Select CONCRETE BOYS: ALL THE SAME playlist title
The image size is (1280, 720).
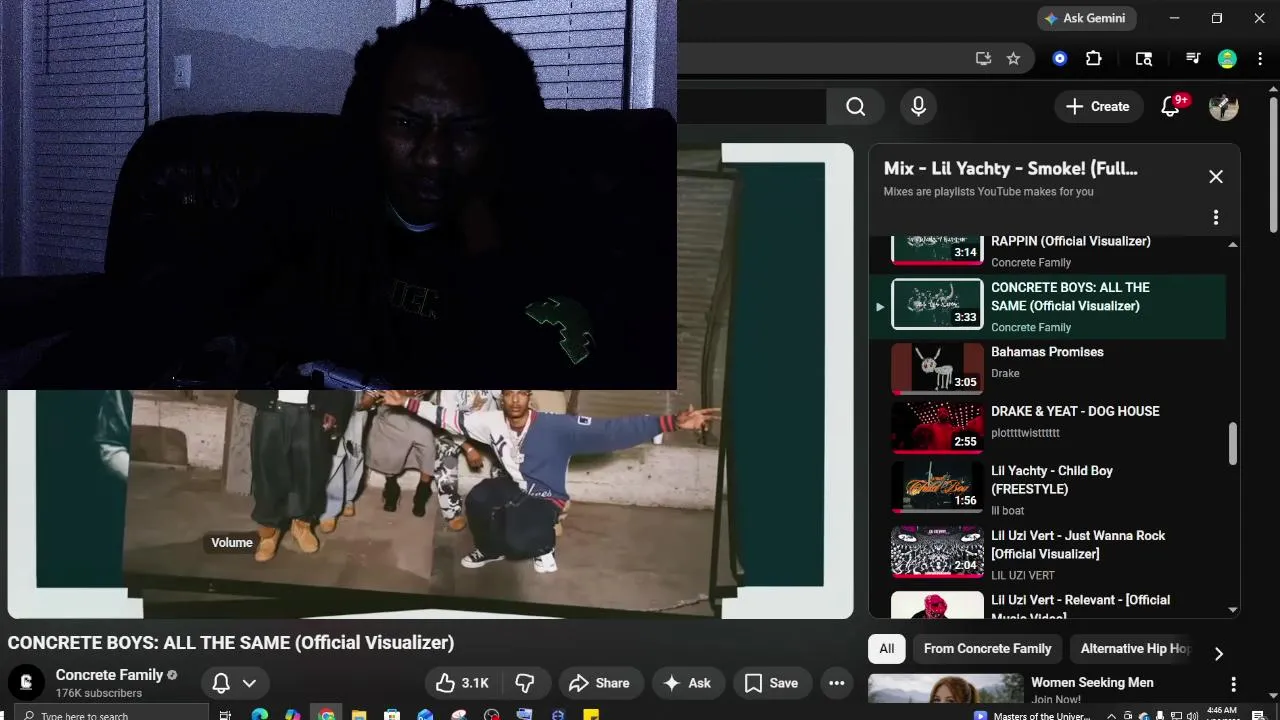(1070, 296)
